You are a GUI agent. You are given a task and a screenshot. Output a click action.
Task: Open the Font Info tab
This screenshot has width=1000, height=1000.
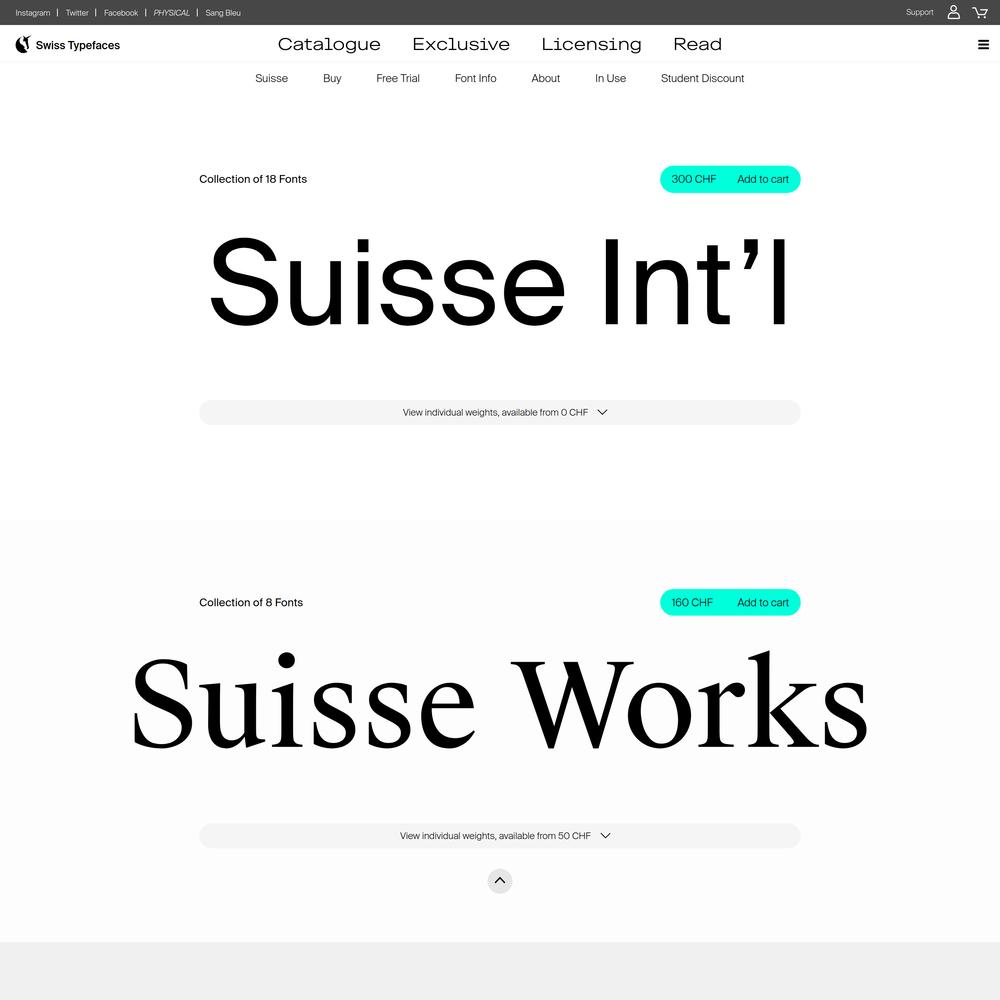(475, 78)
